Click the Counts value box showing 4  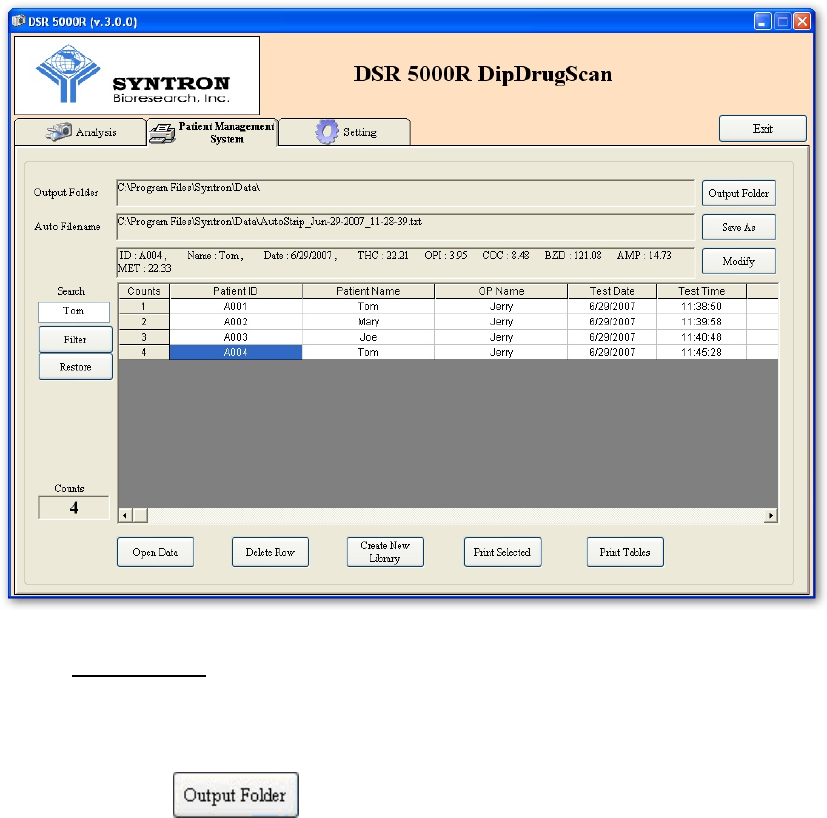[74, 508]
